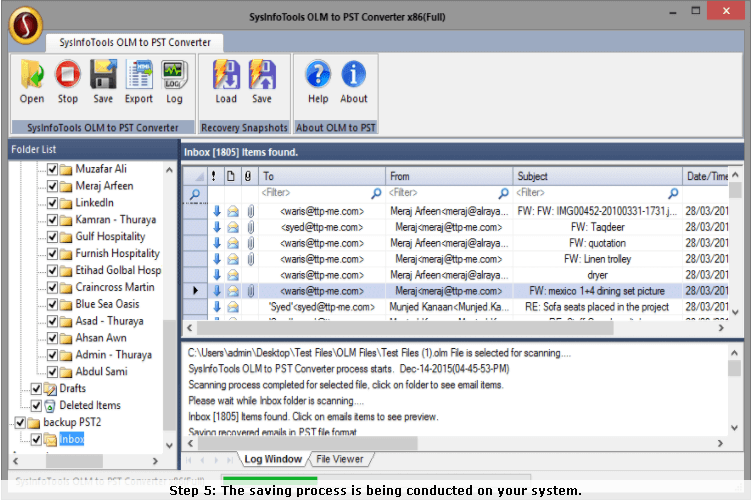752x502 pixels.
Task: Click email grid scroll right arrow
Action: [720, 328]
